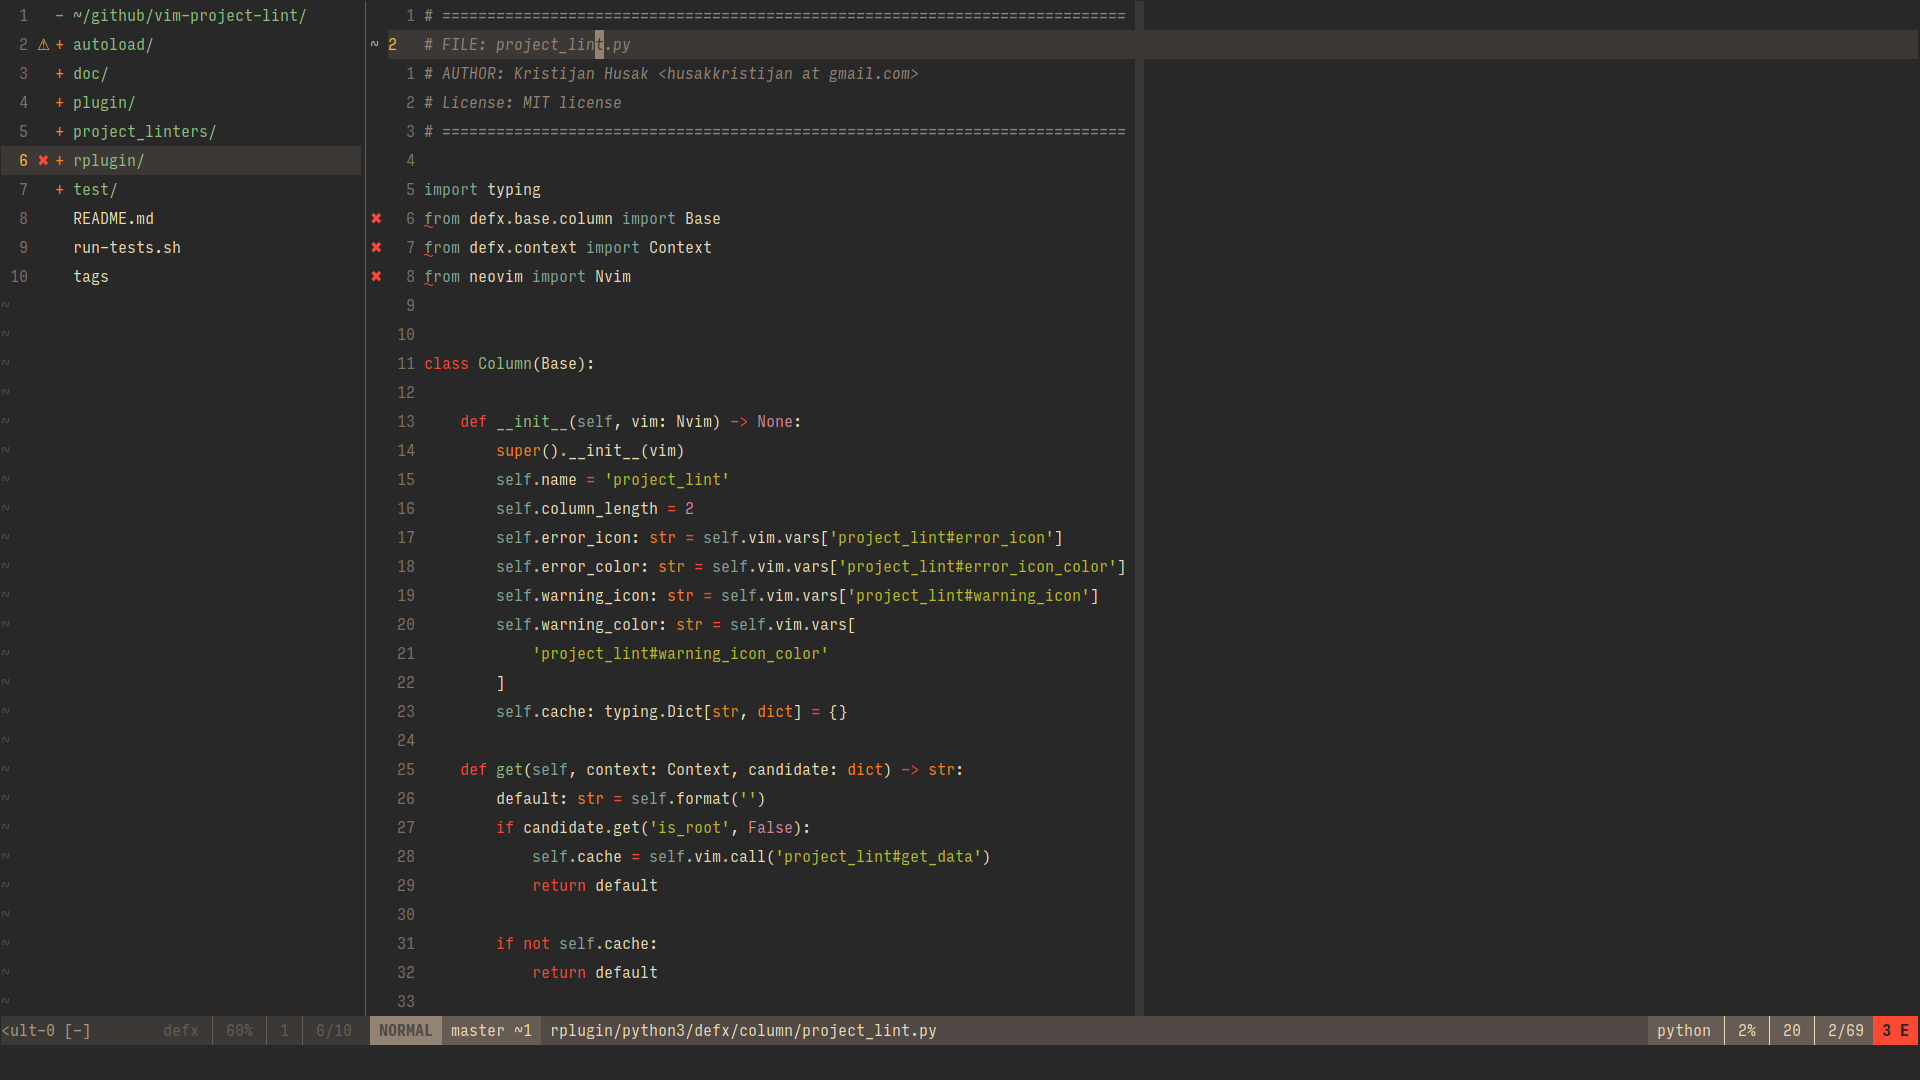1920x1080 pixels.
Task: Open run-tests.sh in the file tree
Action: (x=127, y=248)
